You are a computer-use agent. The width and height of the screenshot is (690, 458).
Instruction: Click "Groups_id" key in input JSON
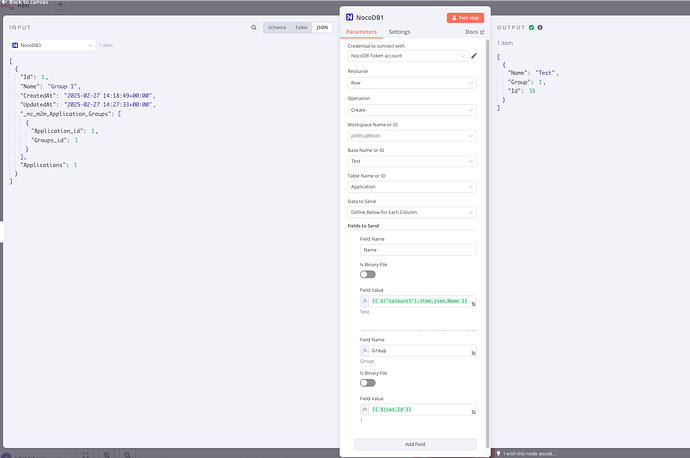tap(50, 140)
